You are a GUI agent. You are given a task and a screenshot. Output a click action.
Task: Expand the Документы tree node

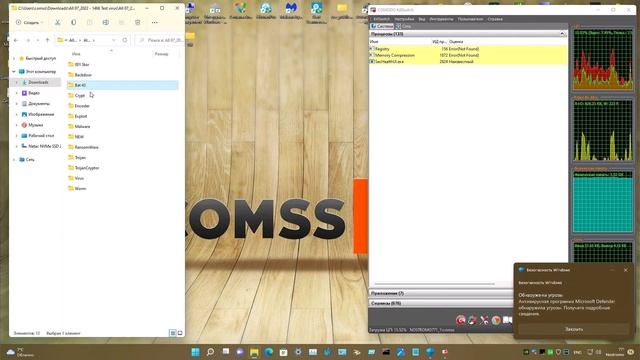click(17, 104)
